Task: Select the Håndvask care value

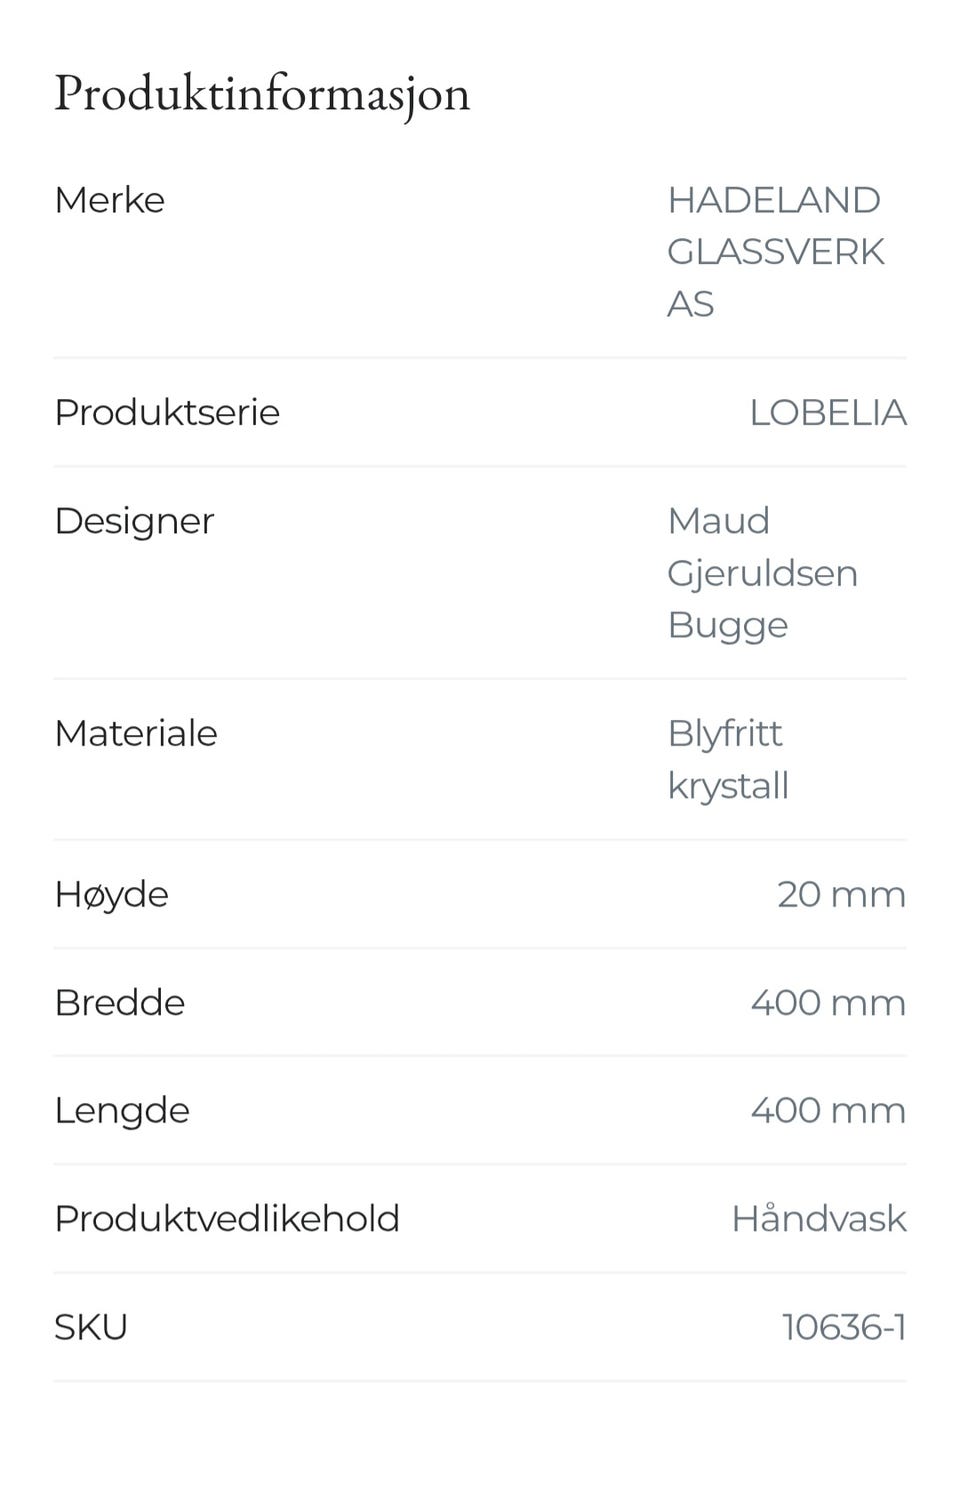Action: tap(818, 1218)
